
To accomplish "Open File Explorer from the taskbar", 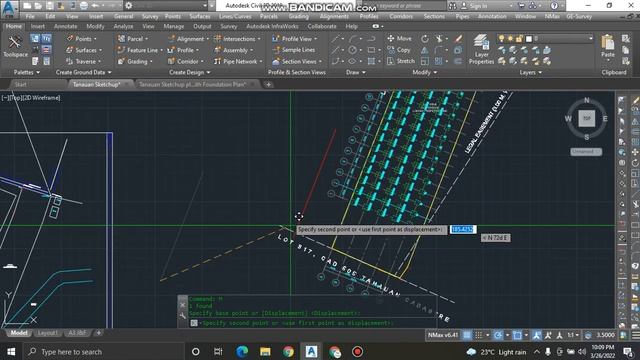I will pos(265,352).
